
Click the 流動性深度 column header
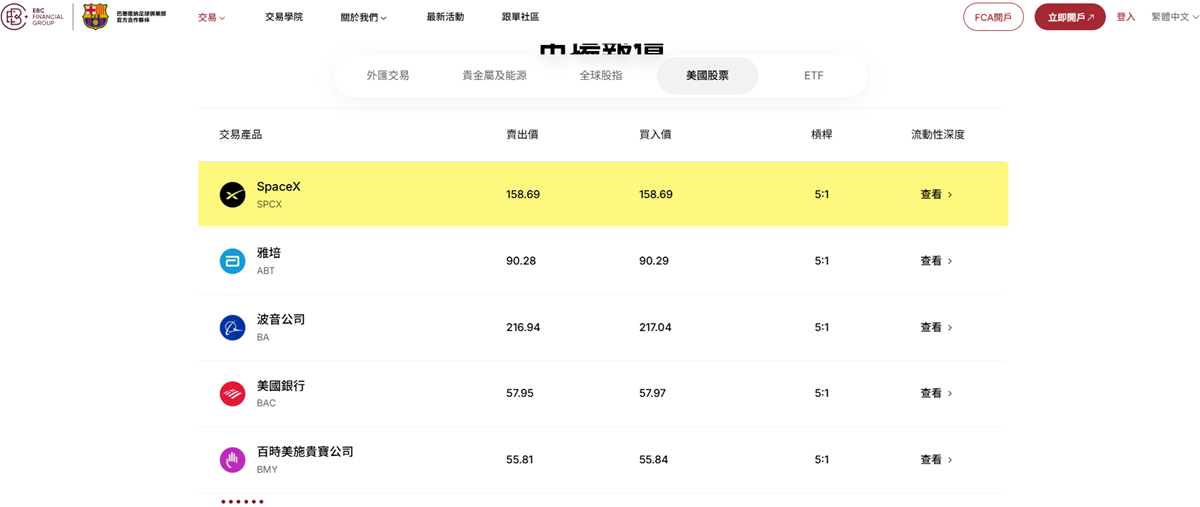[938, 134]
